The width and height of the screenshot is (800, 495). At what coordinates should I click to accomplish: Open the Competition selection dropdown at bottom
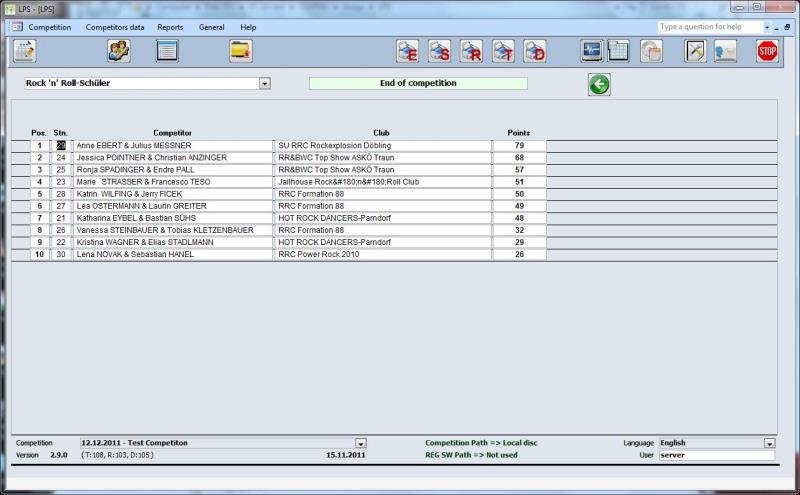[361, 443]
